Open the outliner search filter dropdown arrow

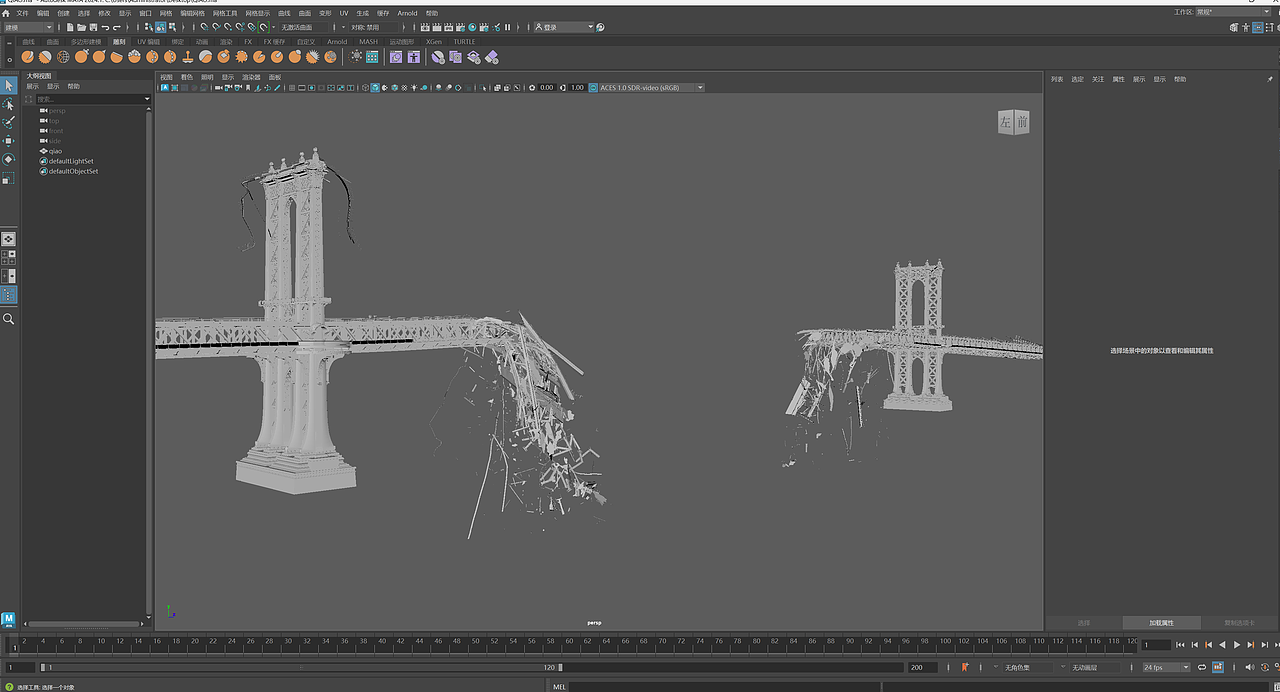click(147, 99)
